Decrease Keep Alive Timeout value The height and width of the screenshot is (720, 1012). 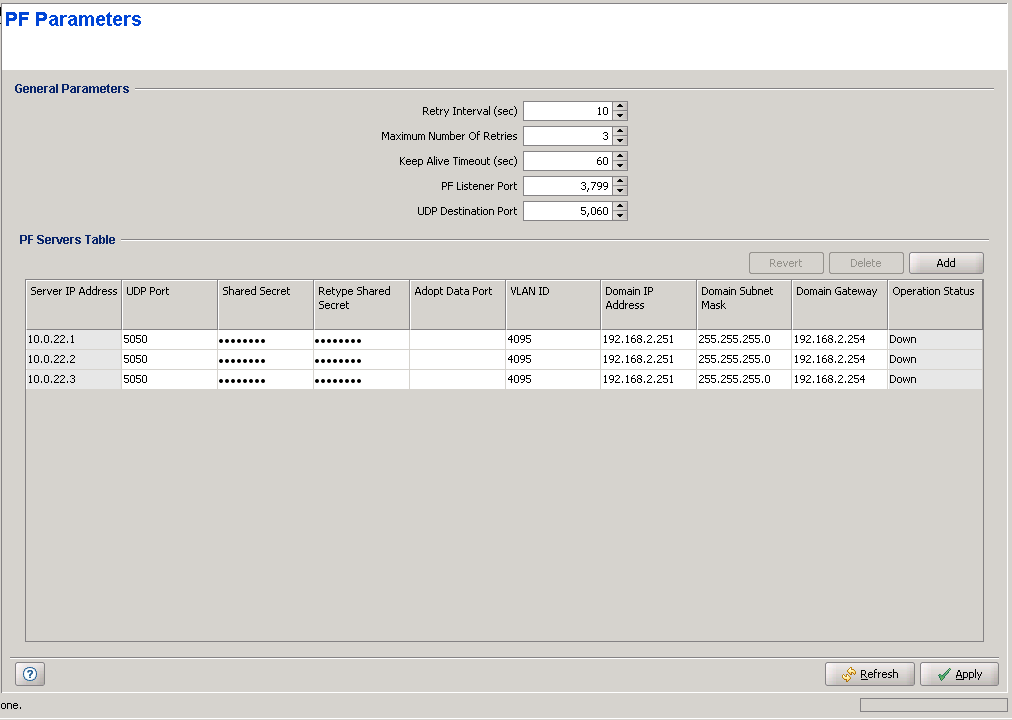[620, 166]
